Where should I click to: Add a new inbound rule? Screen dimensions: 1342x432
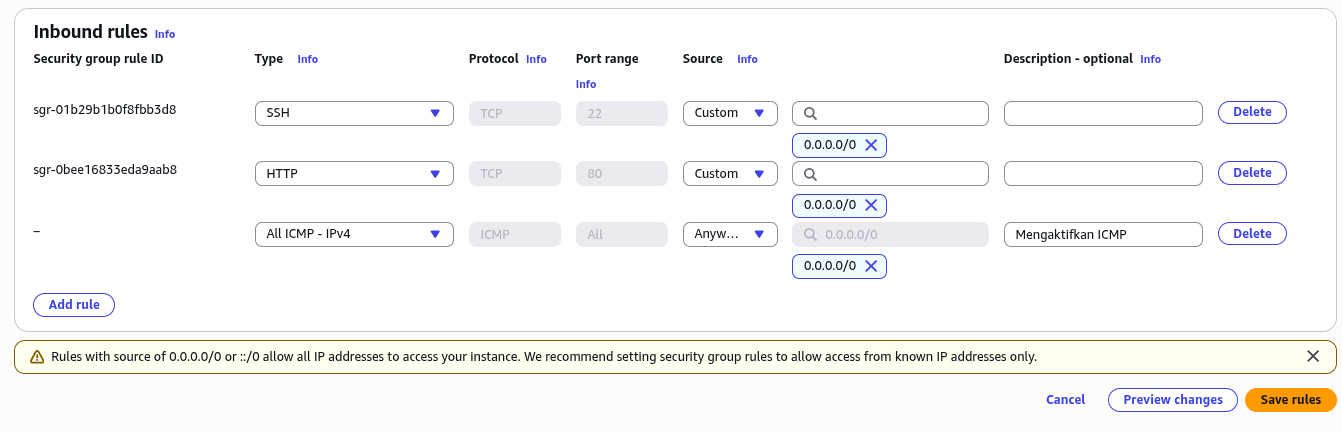point(74,304)
